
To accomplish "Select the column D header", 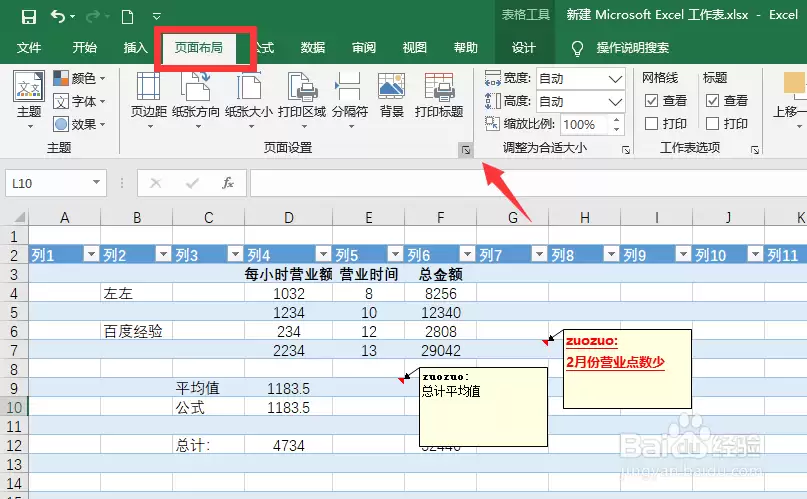I will [x=289, y=218].
